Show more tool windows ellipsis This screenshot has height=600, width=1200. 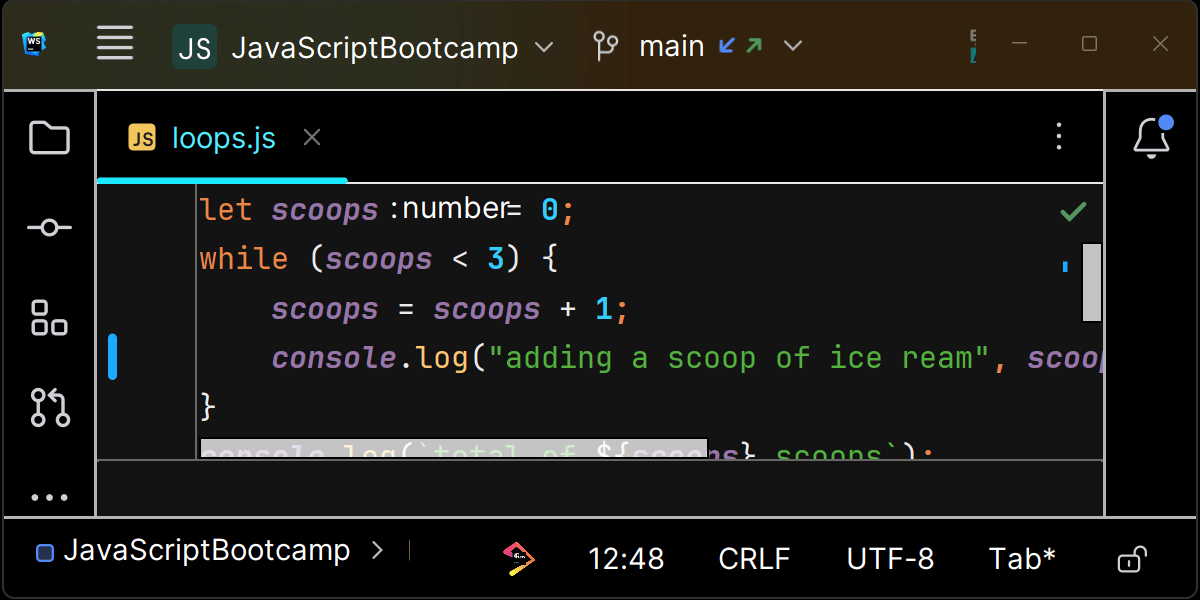pyautogui.click(x=49, y=497)
